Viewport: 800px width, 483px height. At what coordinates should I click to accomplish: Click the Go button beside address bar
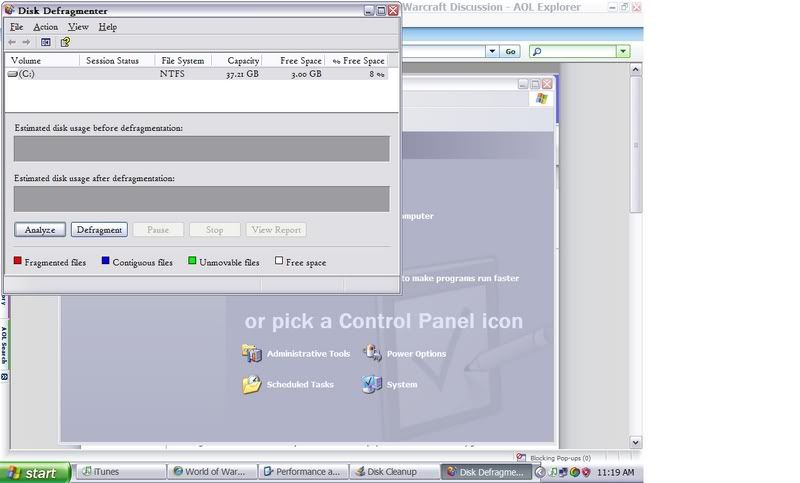pyautogui.click(x=510, y=51)
